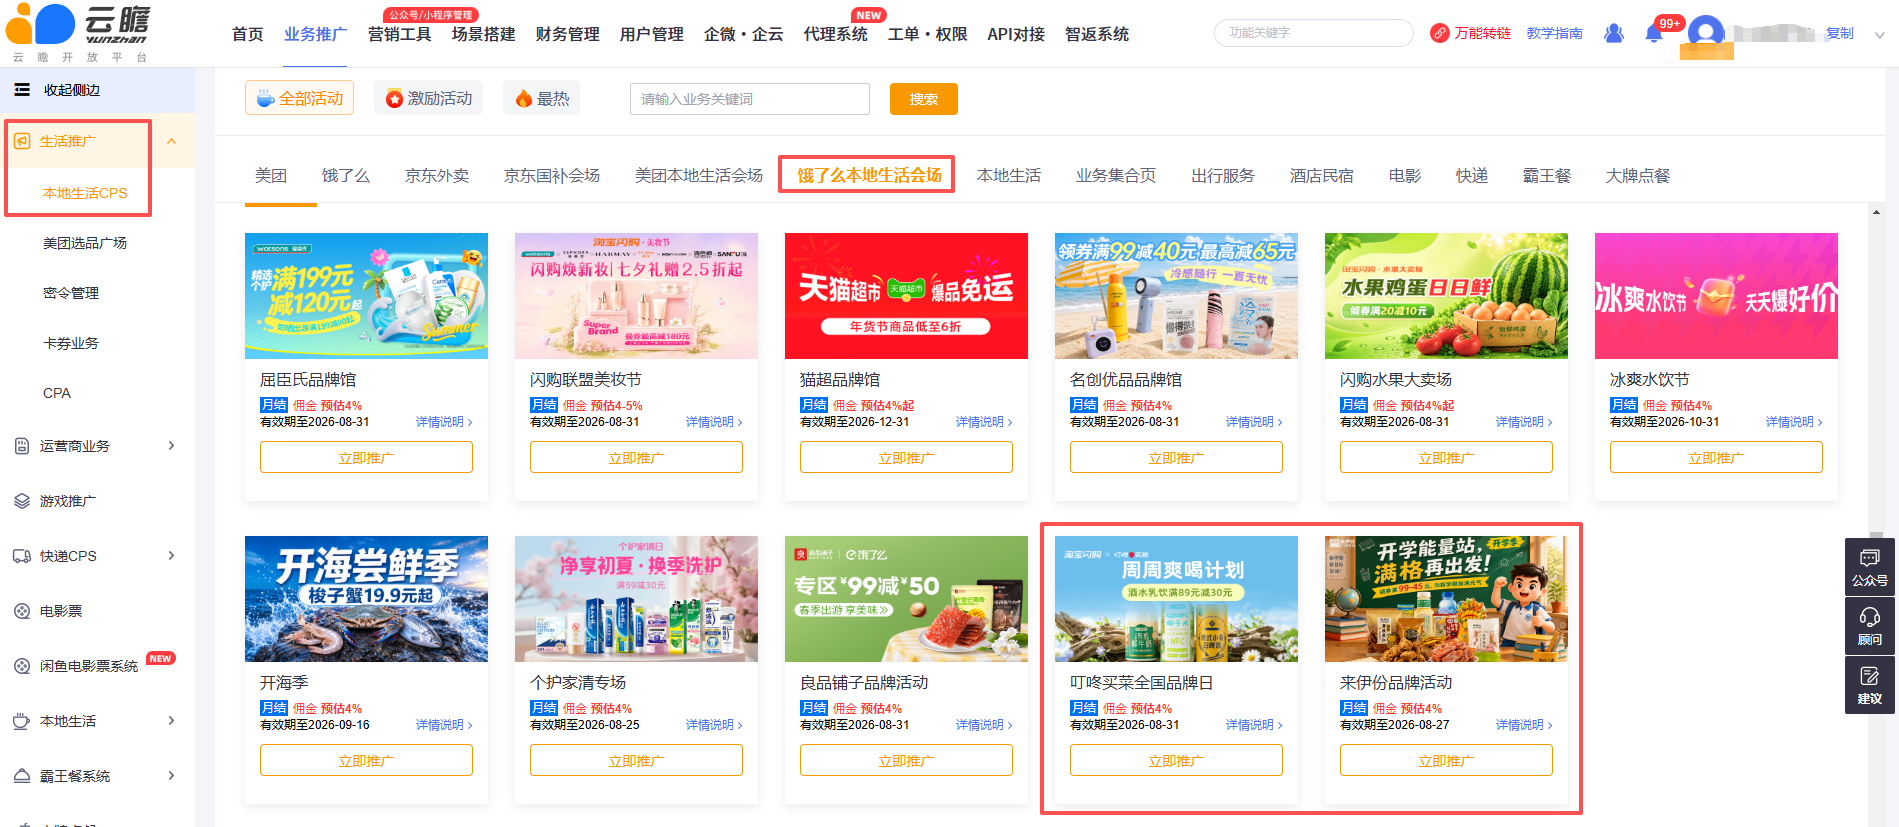
Task: Click the 复制 link in header
Action: pyautogui.click(x=1840, y=33)
